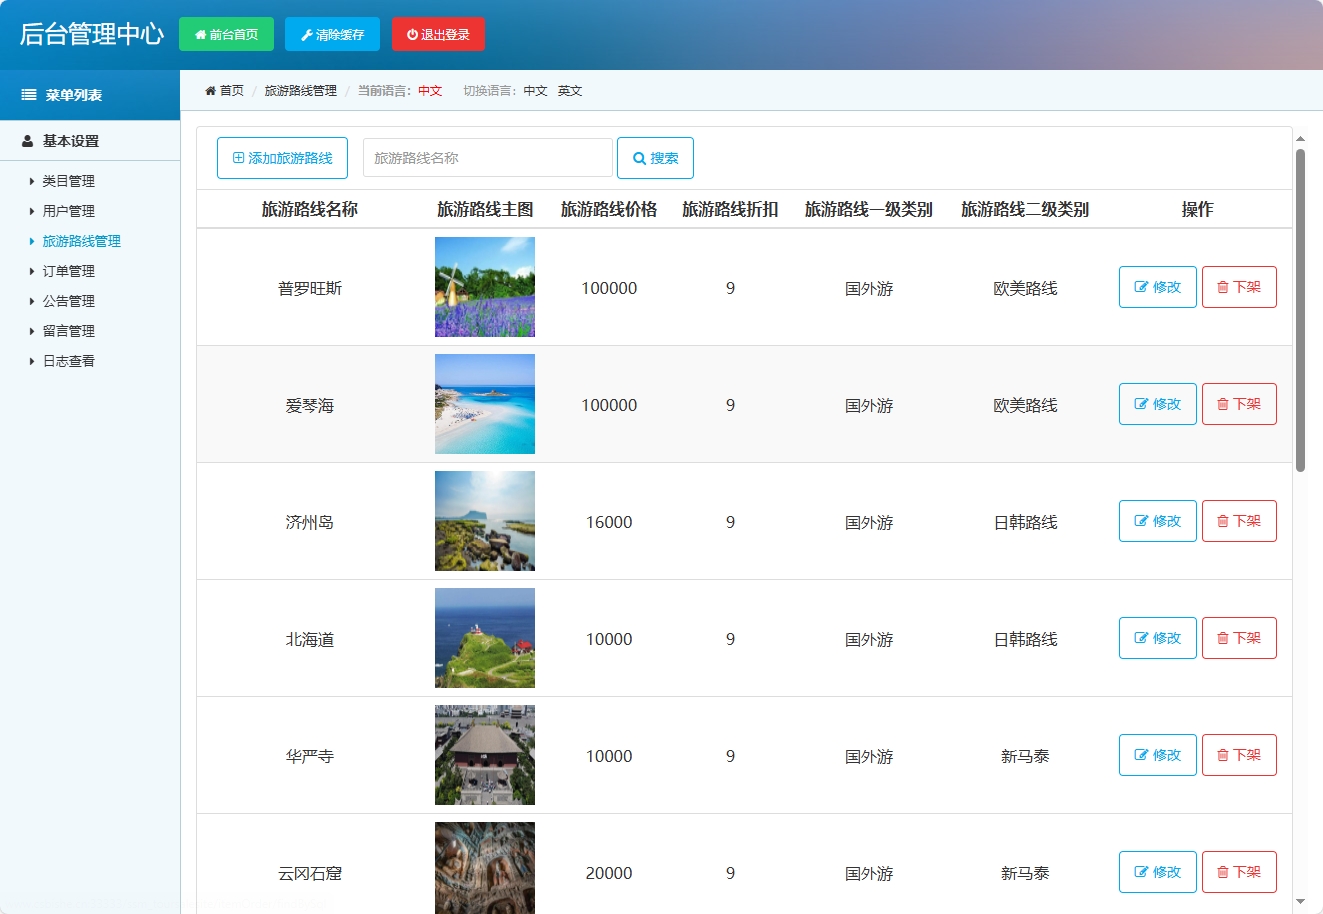Click the magnifier icon inside 搜索 button
Image resolution: width=1323 pixels, height=914 pixels.
[x=637, y=157]
